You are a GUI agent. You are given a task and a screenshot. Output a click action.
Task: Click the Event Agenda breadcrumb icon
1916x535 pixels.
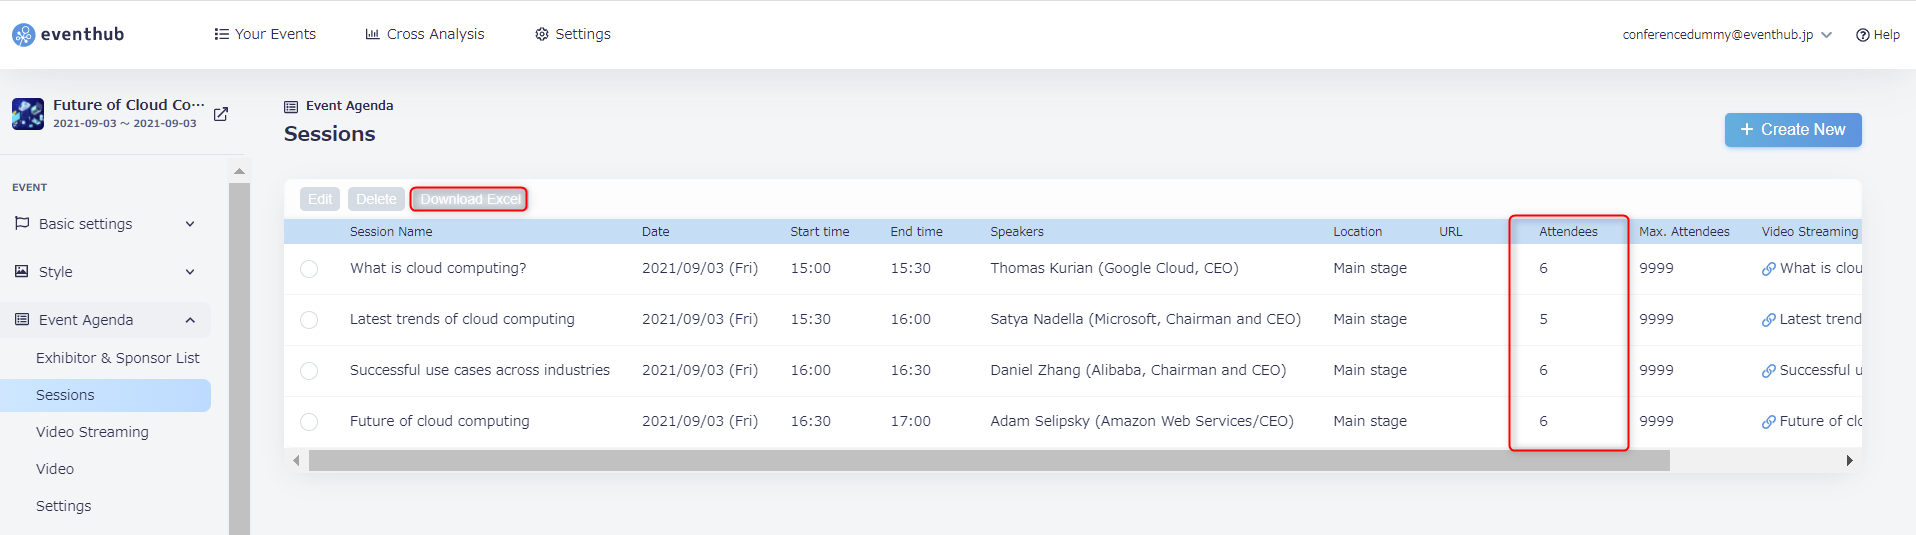291,106
